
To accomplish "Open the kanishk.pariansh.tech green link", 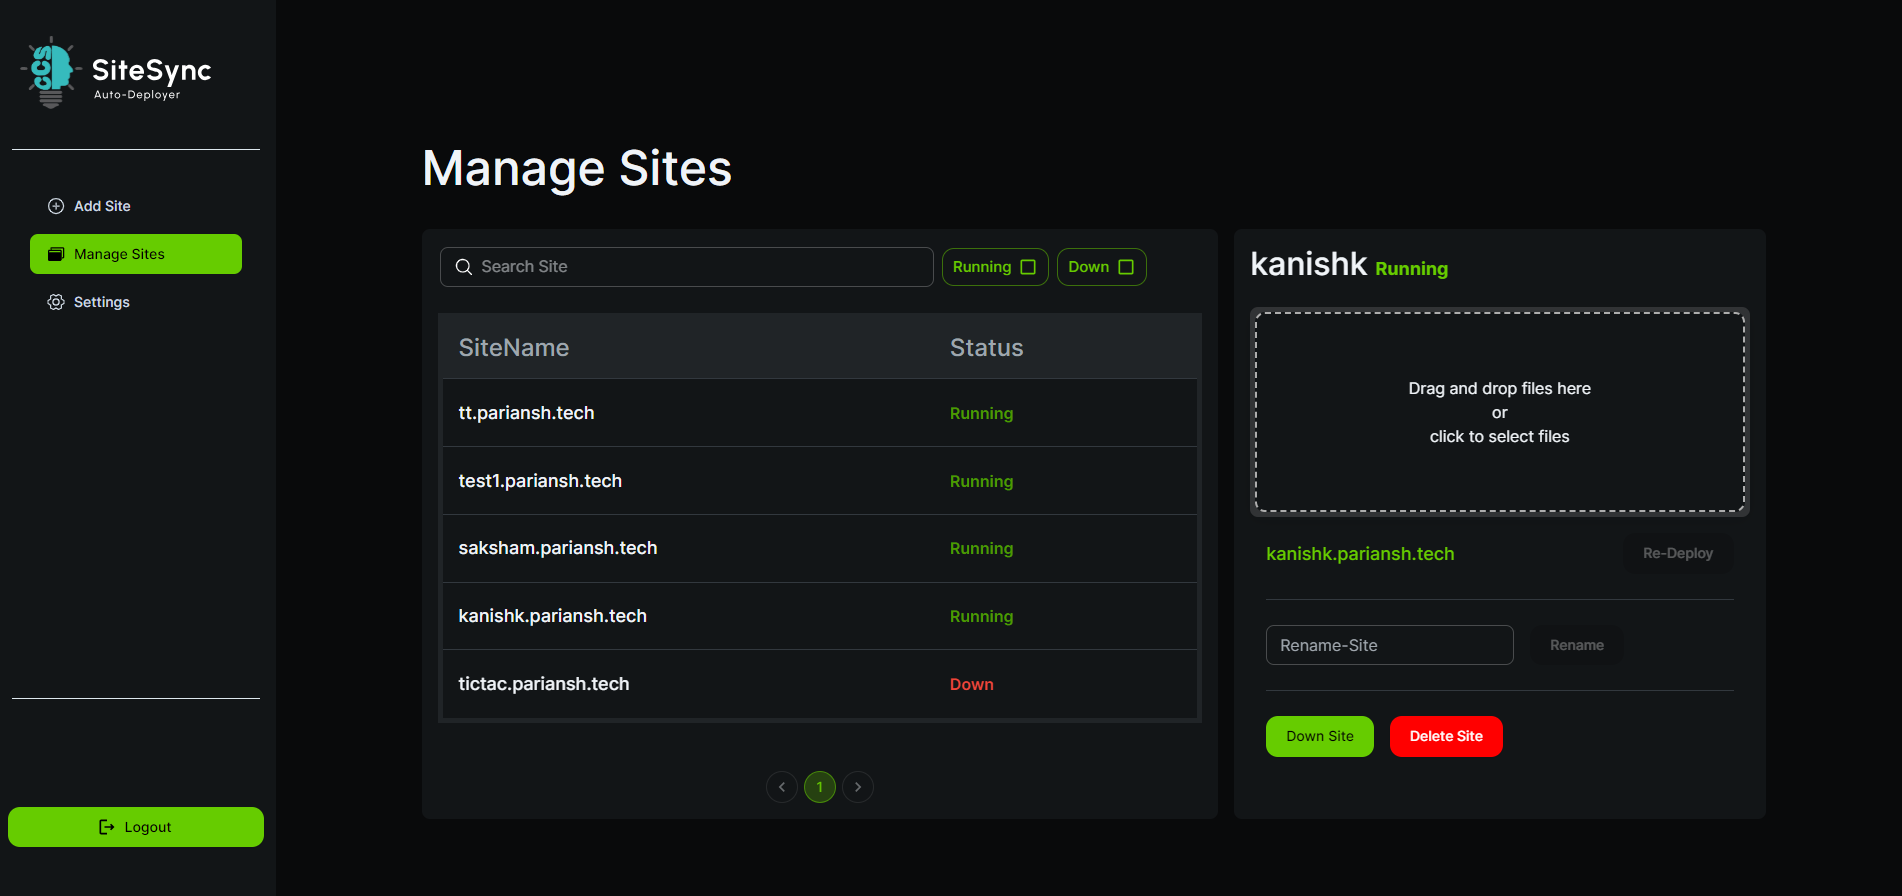I will point(1360,554).
